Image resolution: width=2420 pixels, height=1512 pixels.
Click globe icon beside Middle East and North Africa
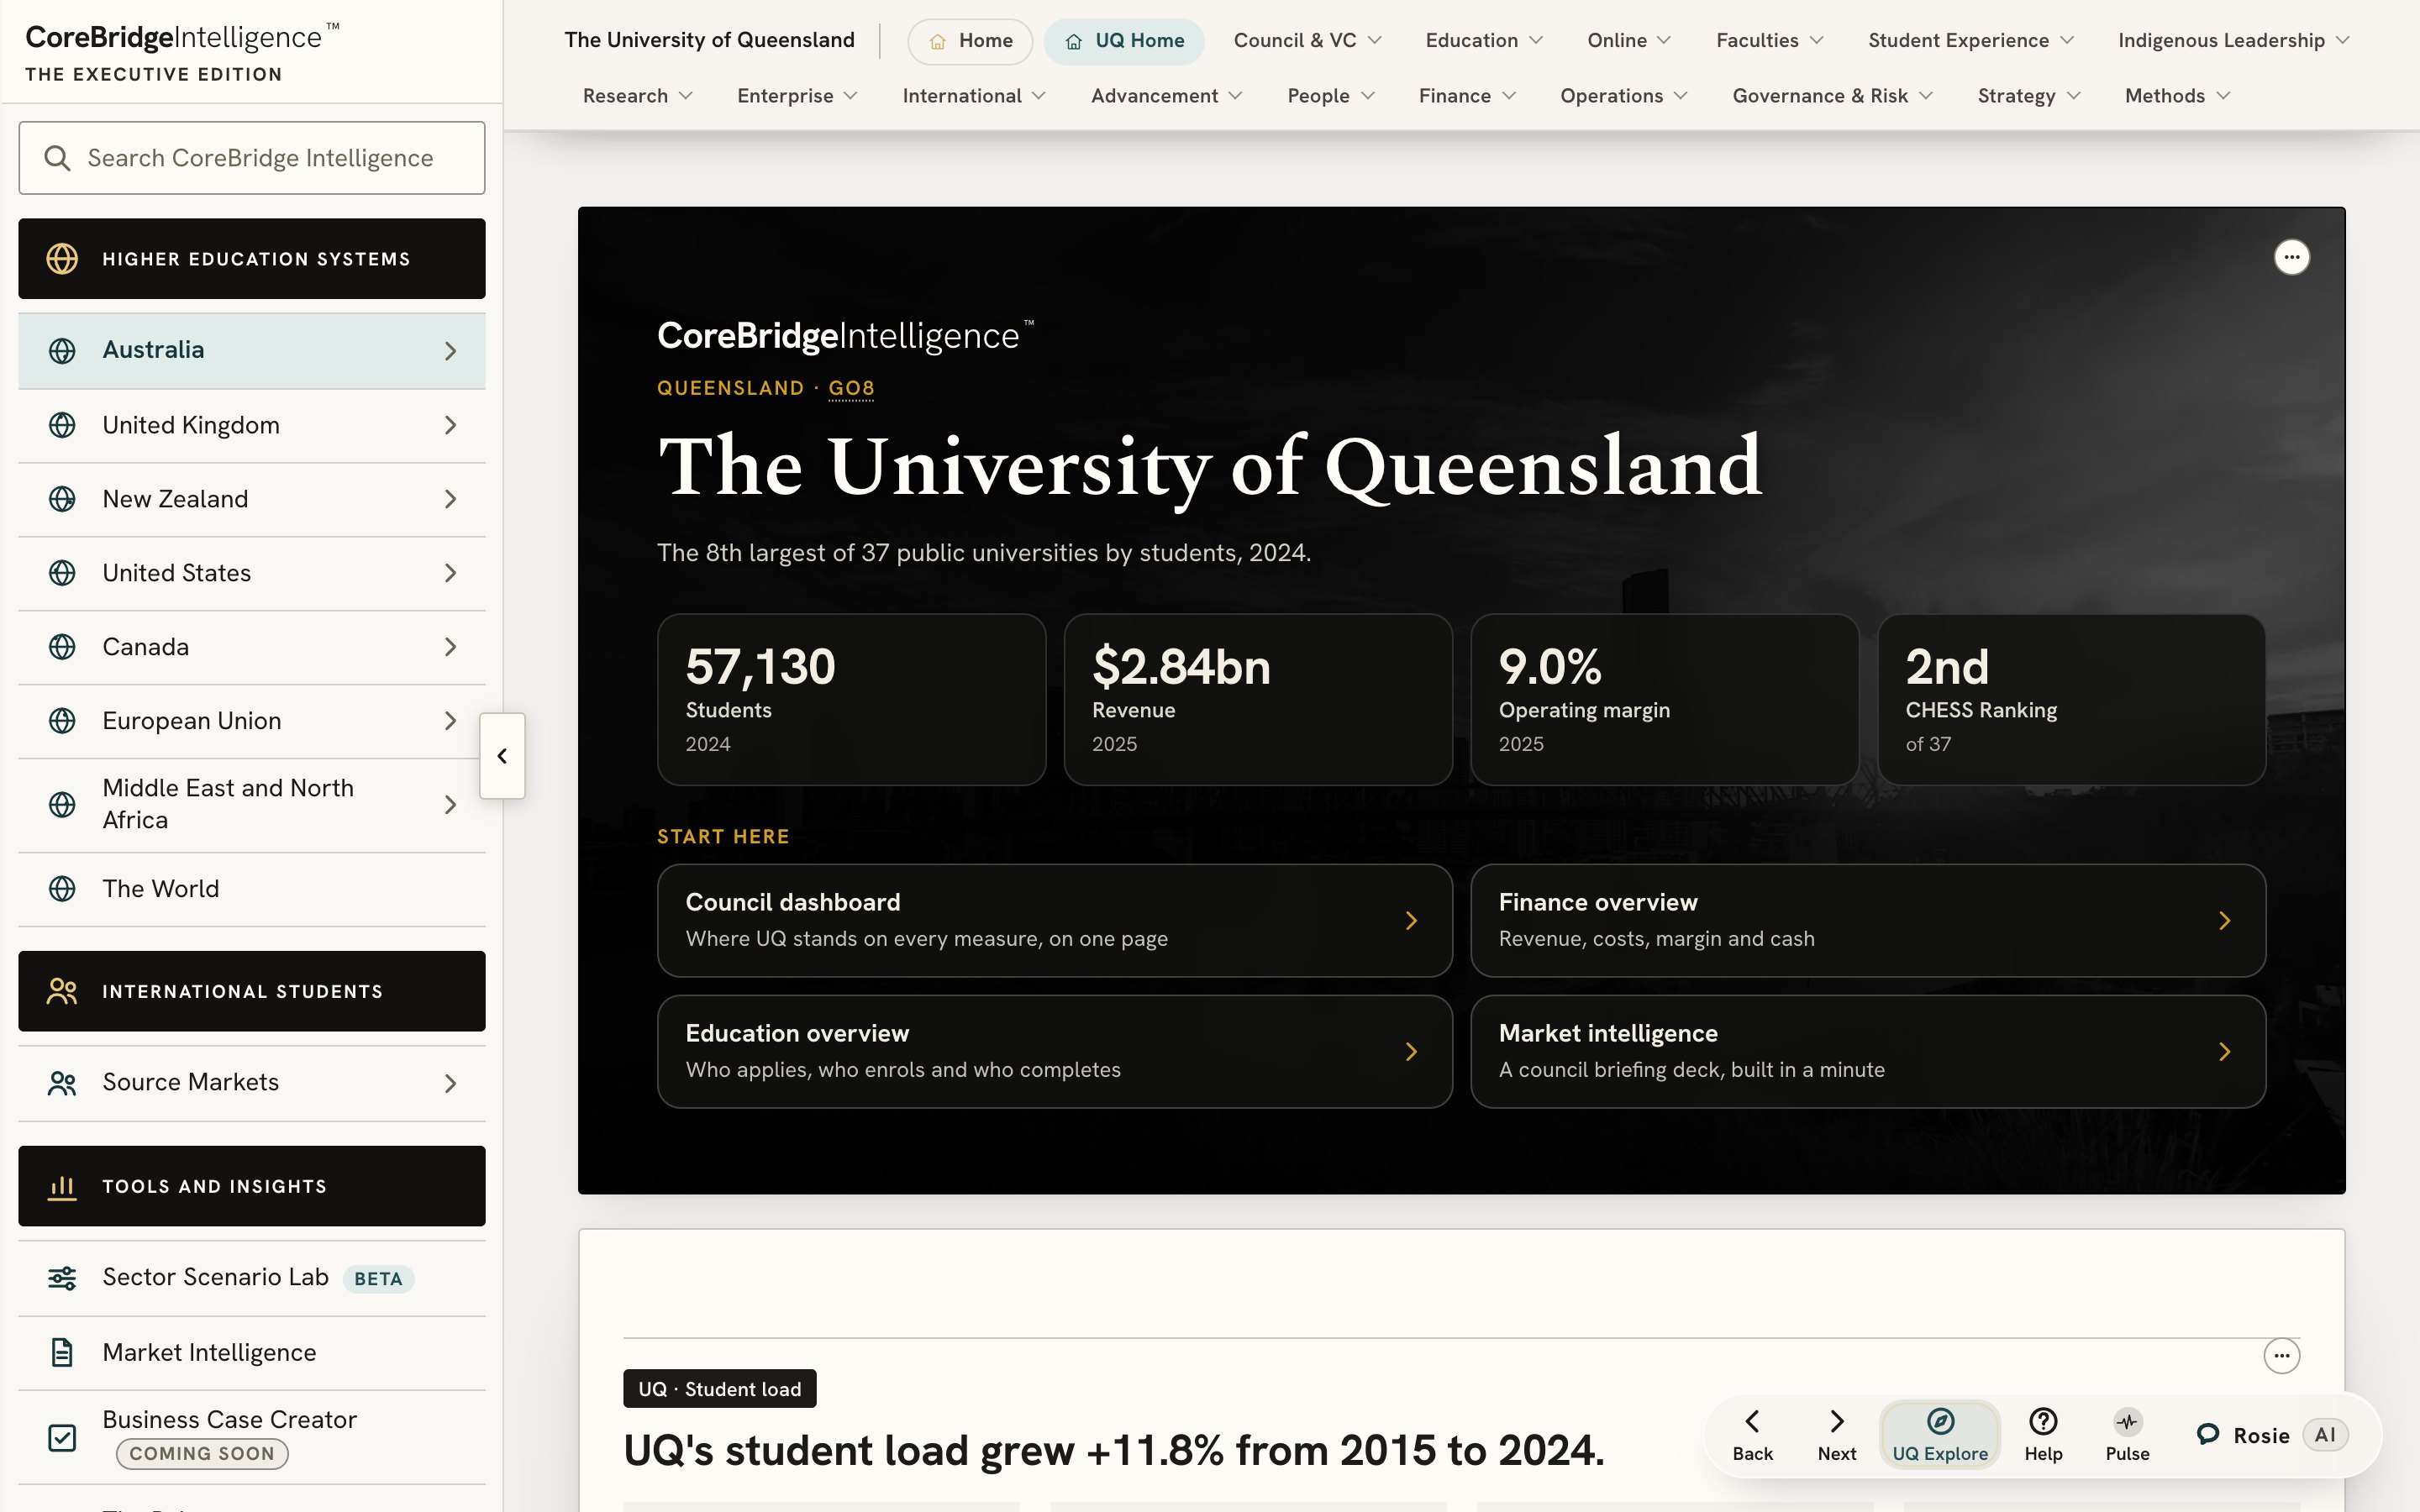(x=62, y=805)
